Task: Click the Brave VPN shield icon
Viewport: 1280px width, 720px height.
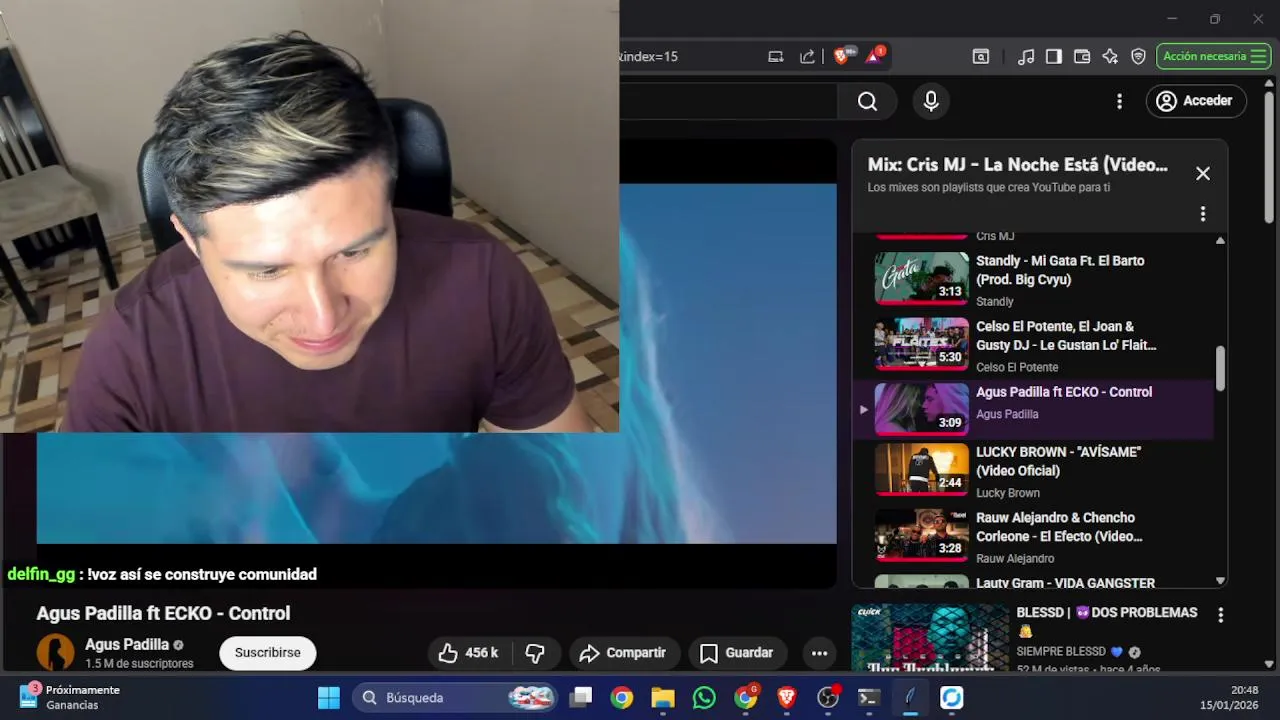Action: [1138, 57]
